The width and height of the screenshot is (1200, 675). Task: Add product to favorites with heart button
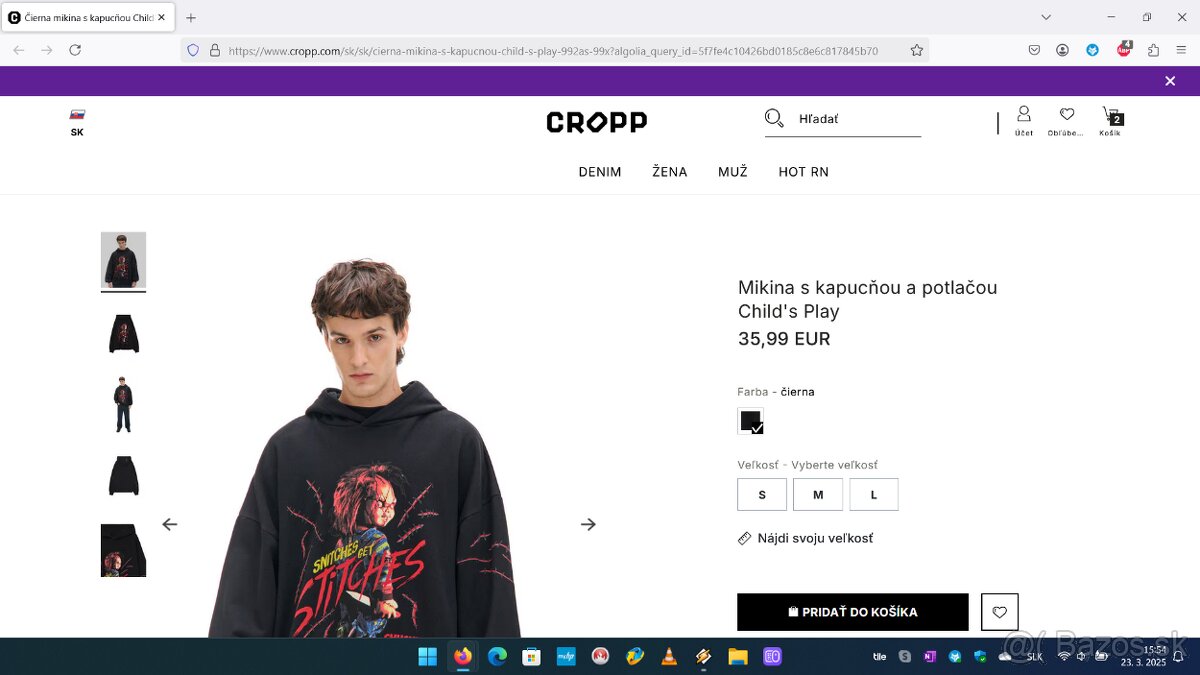[999, 612]
